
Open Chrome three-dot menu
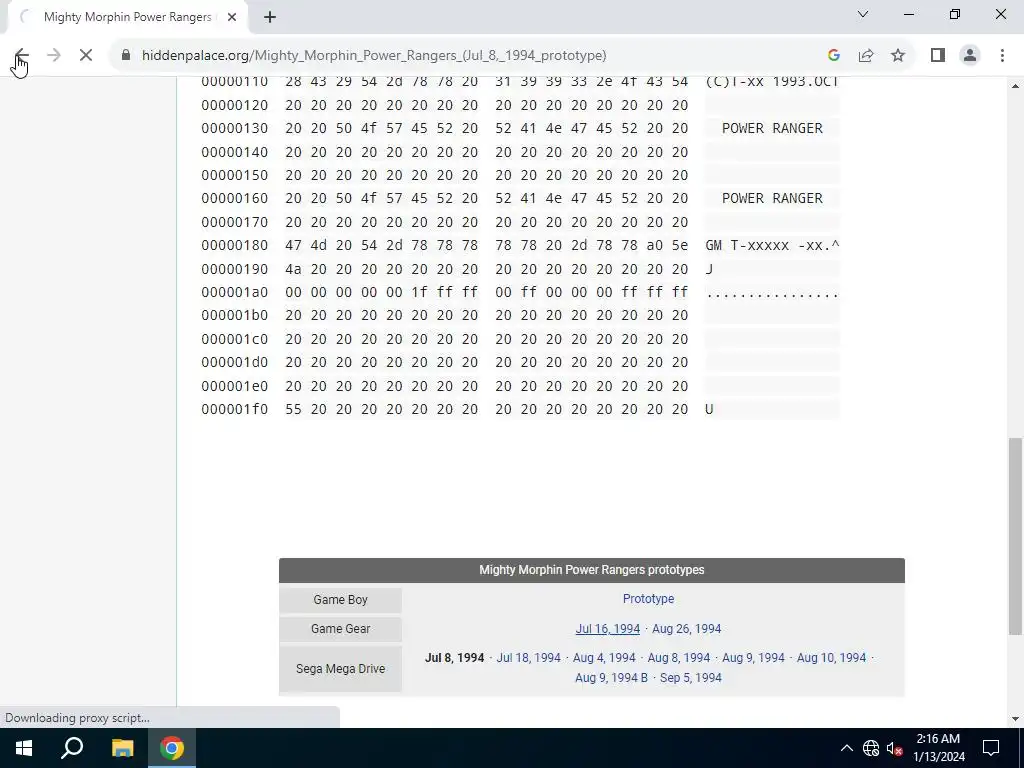[x=1002, y=56]
